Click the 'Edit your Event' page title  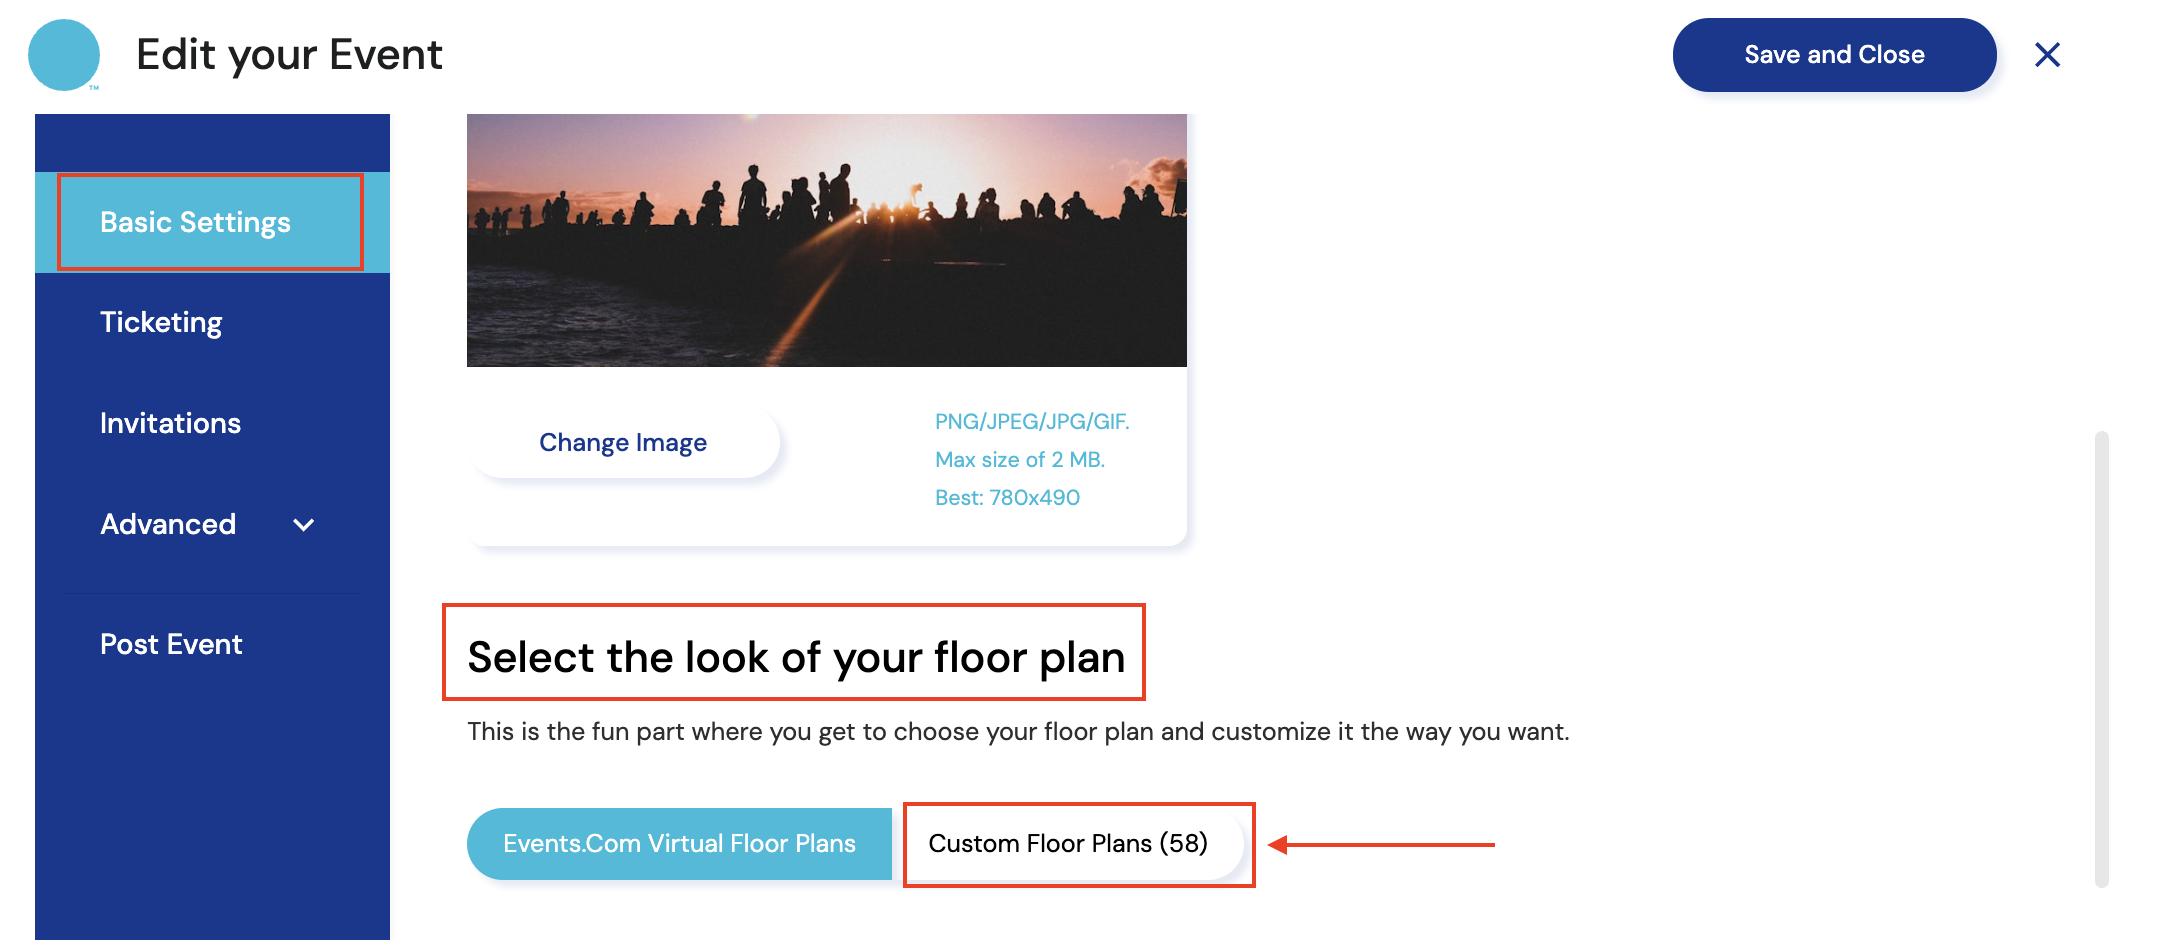(x=289, y=55)
